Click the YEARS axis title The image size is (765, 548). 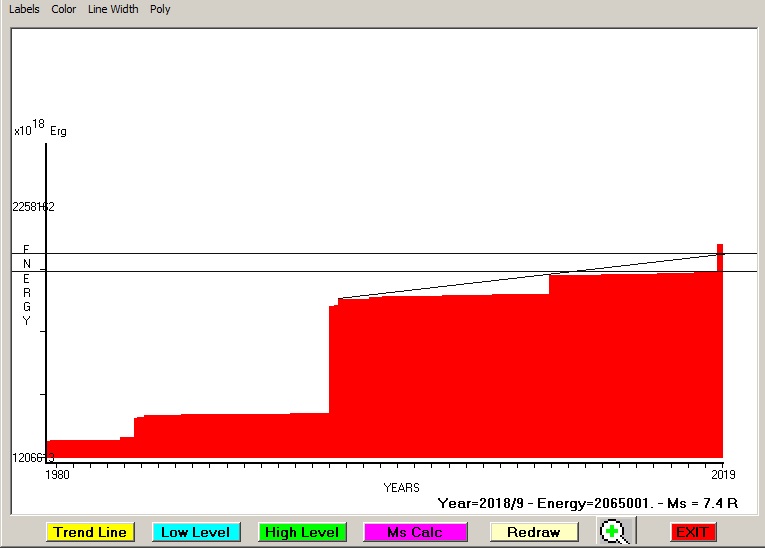[402, 487]
